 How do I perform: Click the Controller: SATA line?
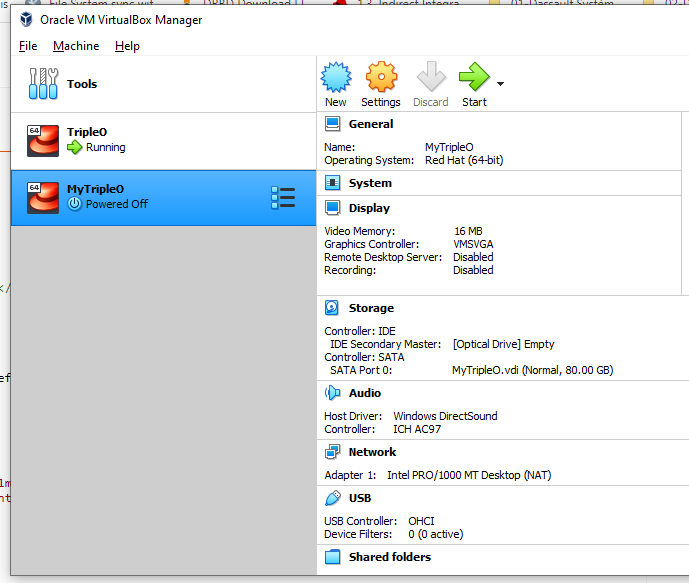click(x=364, y=357)
